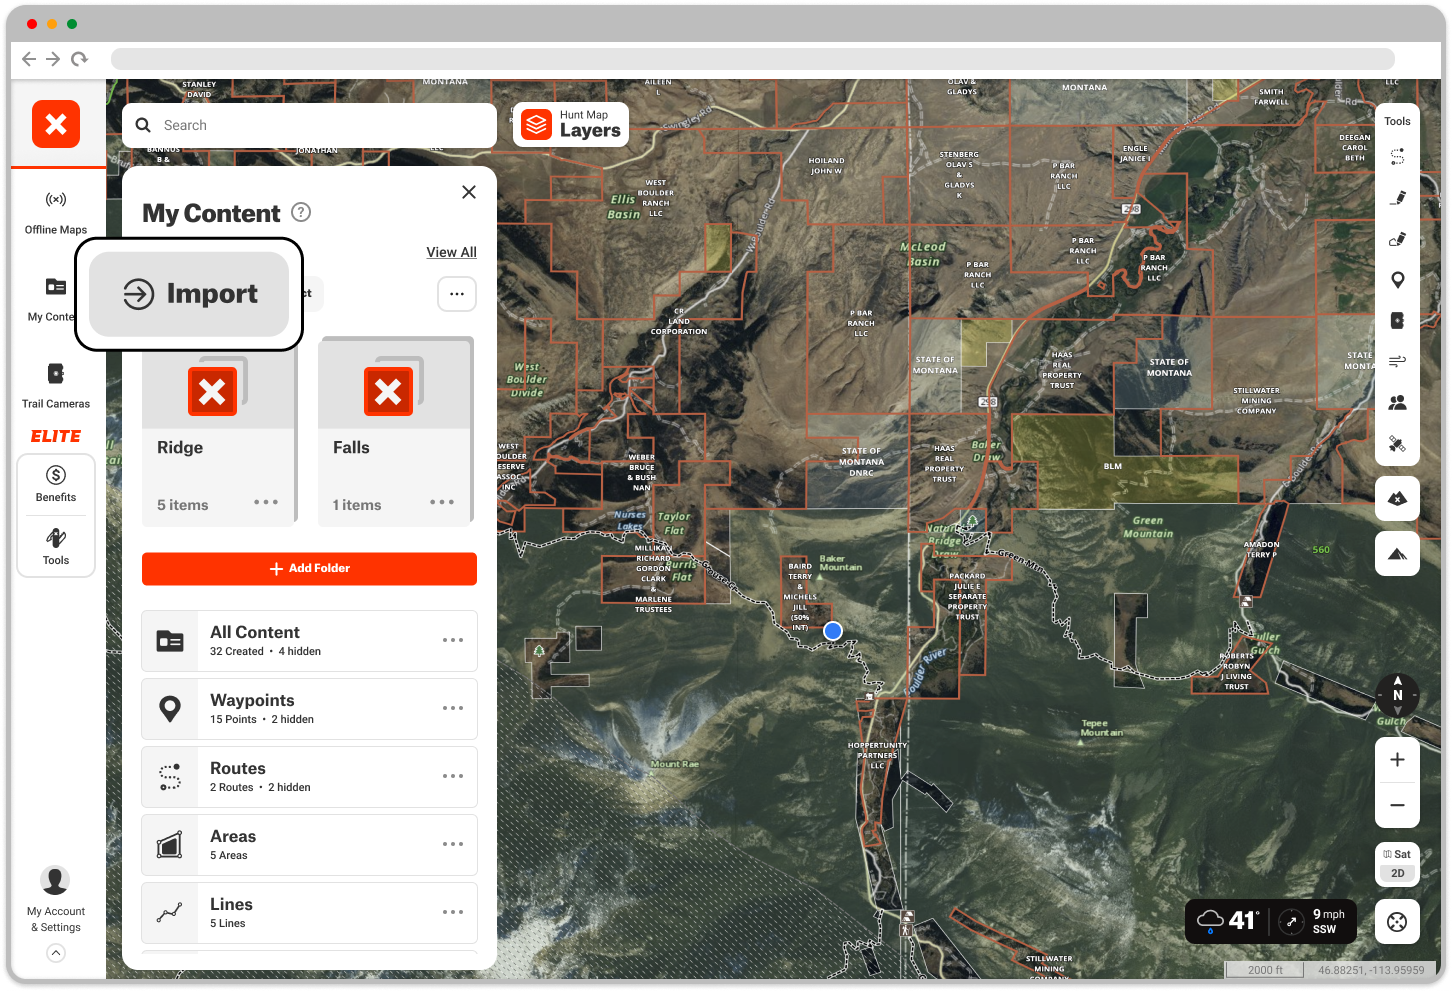Click the Import button

(x=189, y=294)
